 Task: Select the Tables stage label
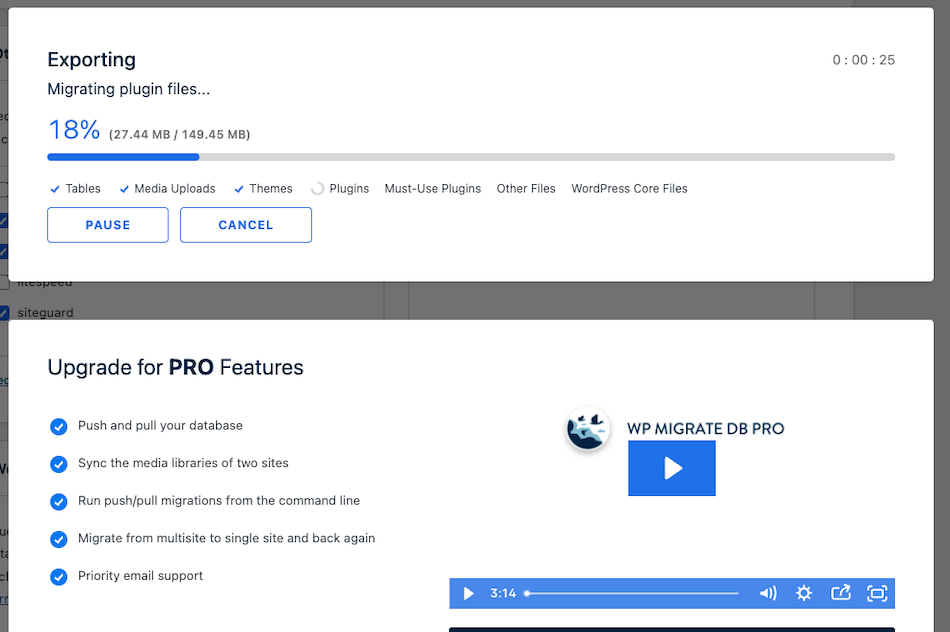pos(83,189)
